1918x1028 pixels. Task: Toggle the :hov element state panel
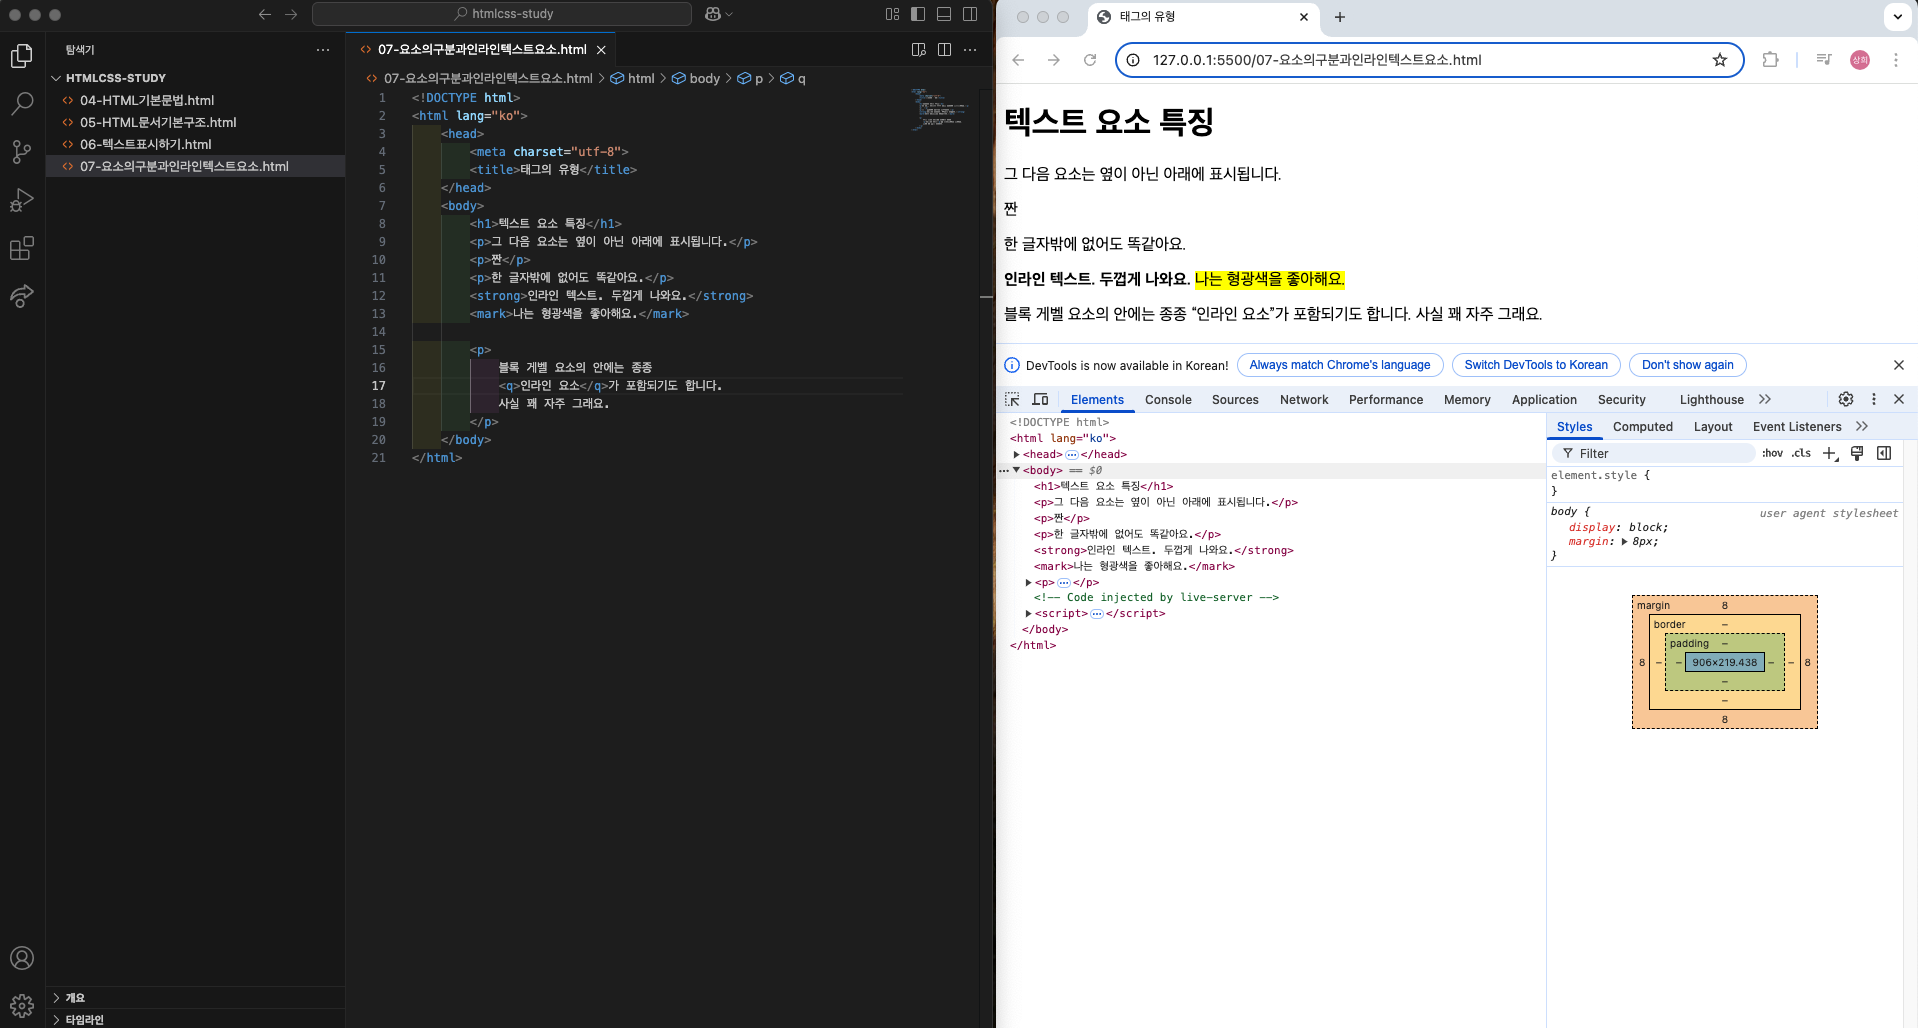pos(1772,453)
